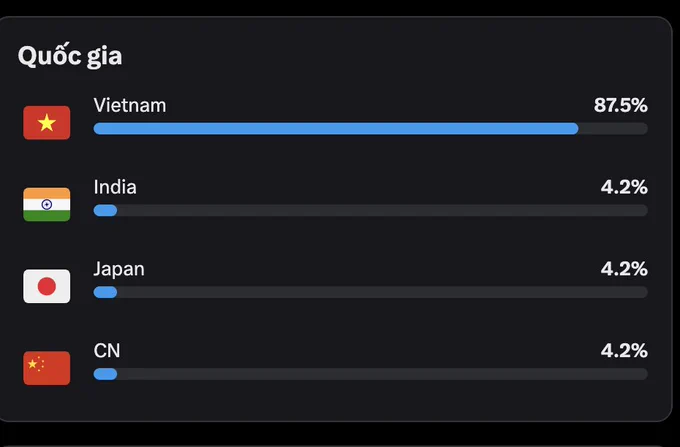Click the empty gray track of India bar
The height and width of the screenshot is (447, 680).
(382, 211)
